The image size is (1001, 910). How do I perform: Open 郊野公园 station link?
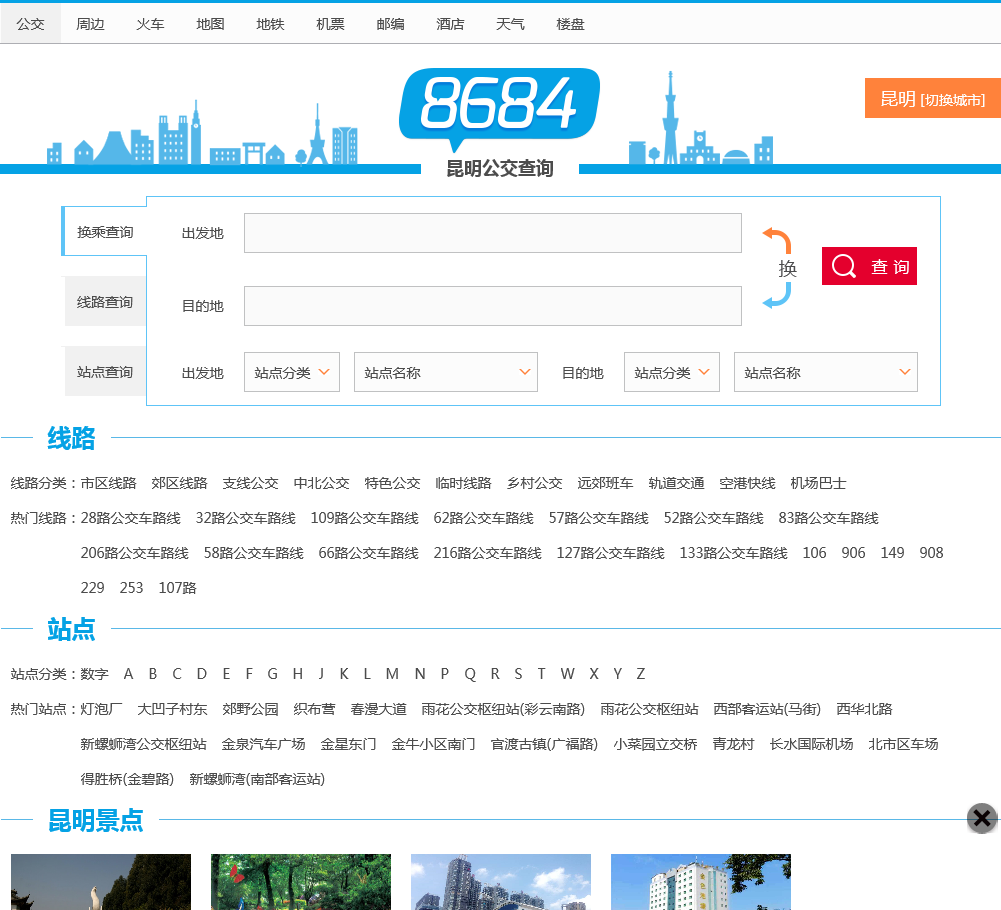click(250, 709)
